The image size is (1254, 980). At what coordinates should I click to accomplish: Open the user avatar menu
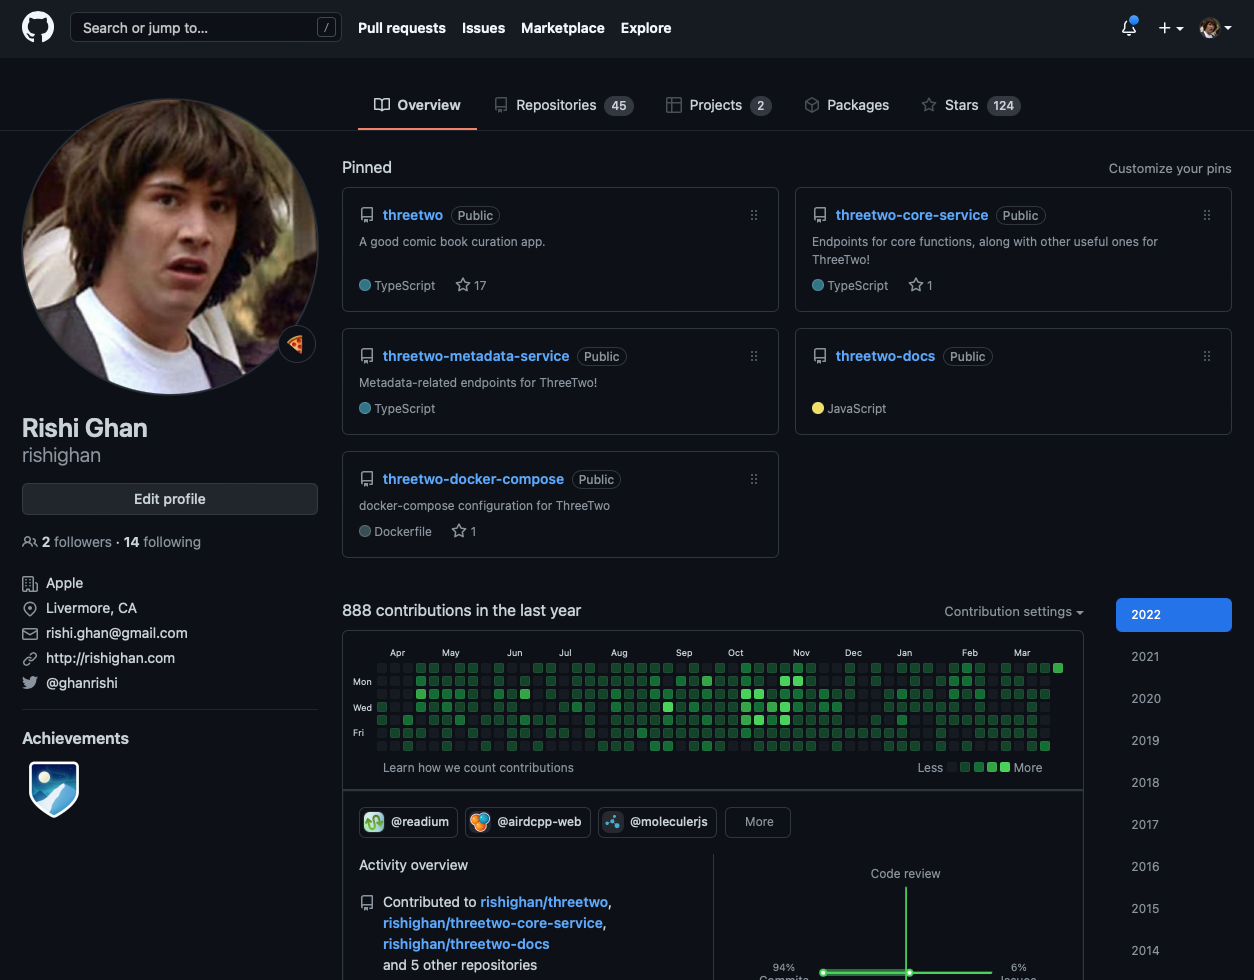[x=1215, y=28]
